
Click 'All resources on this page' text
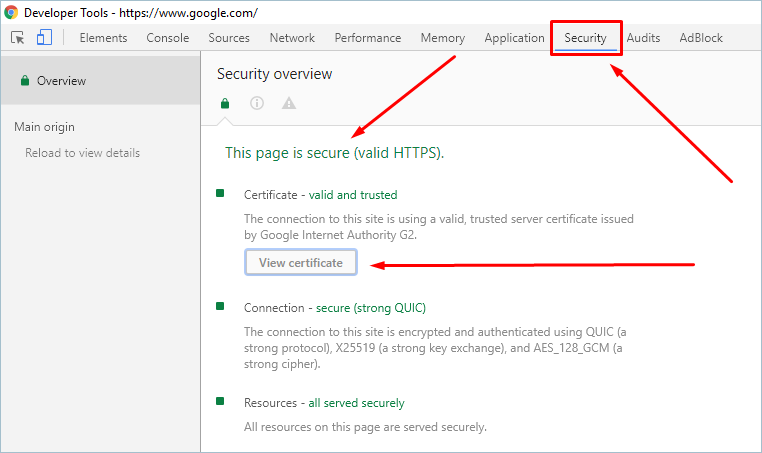tap(365, 427)
